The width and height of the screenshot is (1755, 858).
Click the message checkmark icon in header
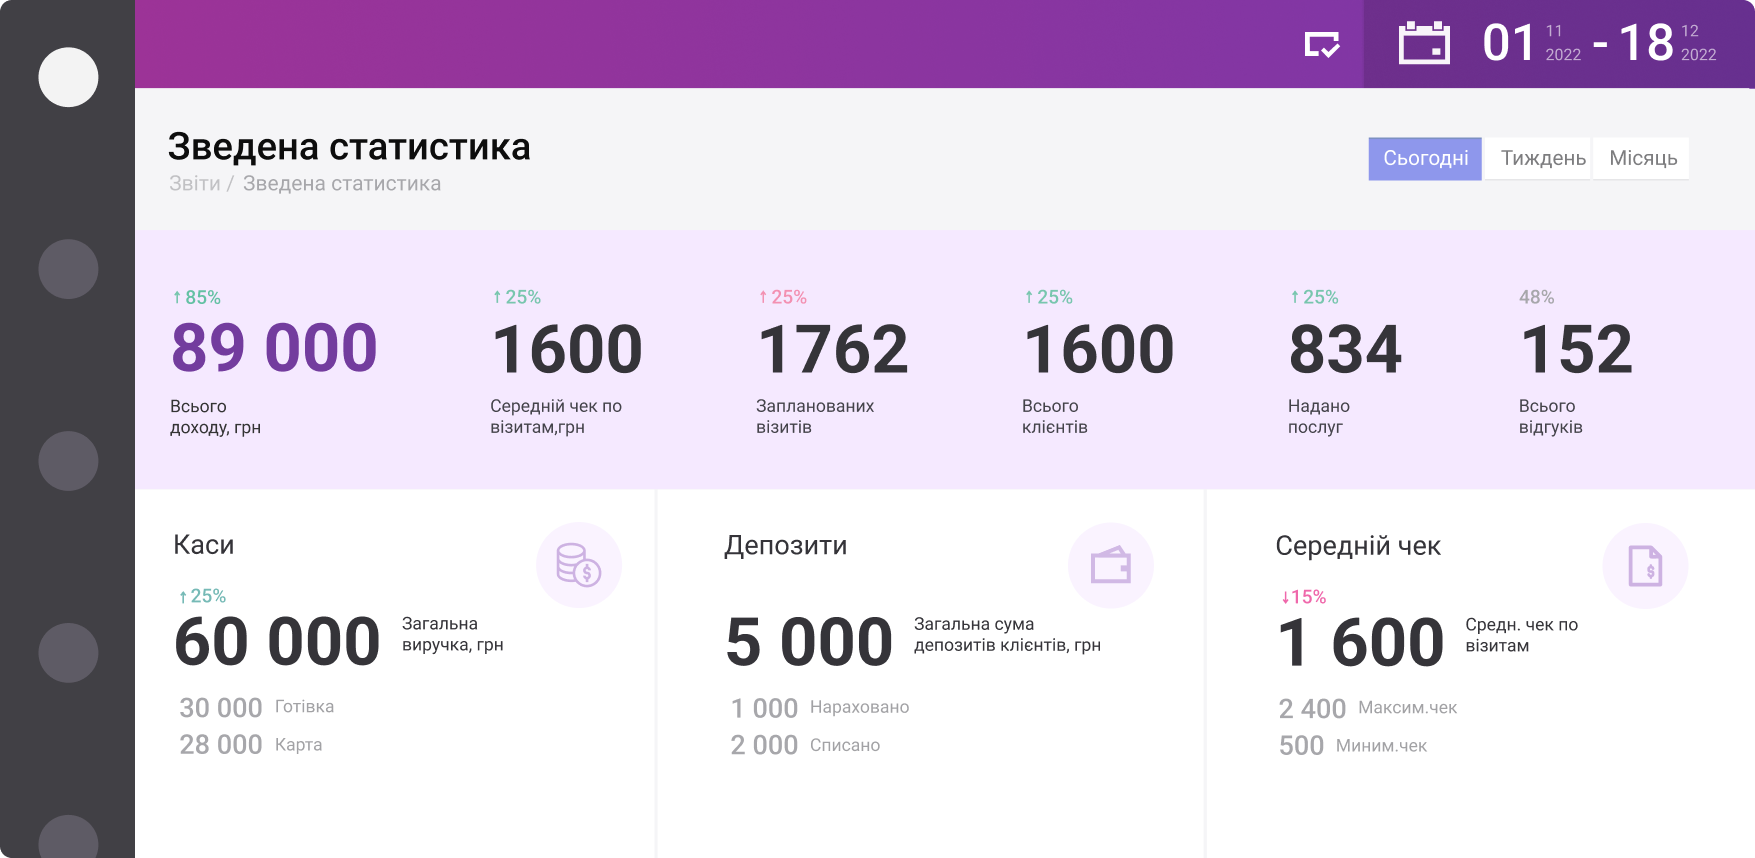[x=1322, y=45]
